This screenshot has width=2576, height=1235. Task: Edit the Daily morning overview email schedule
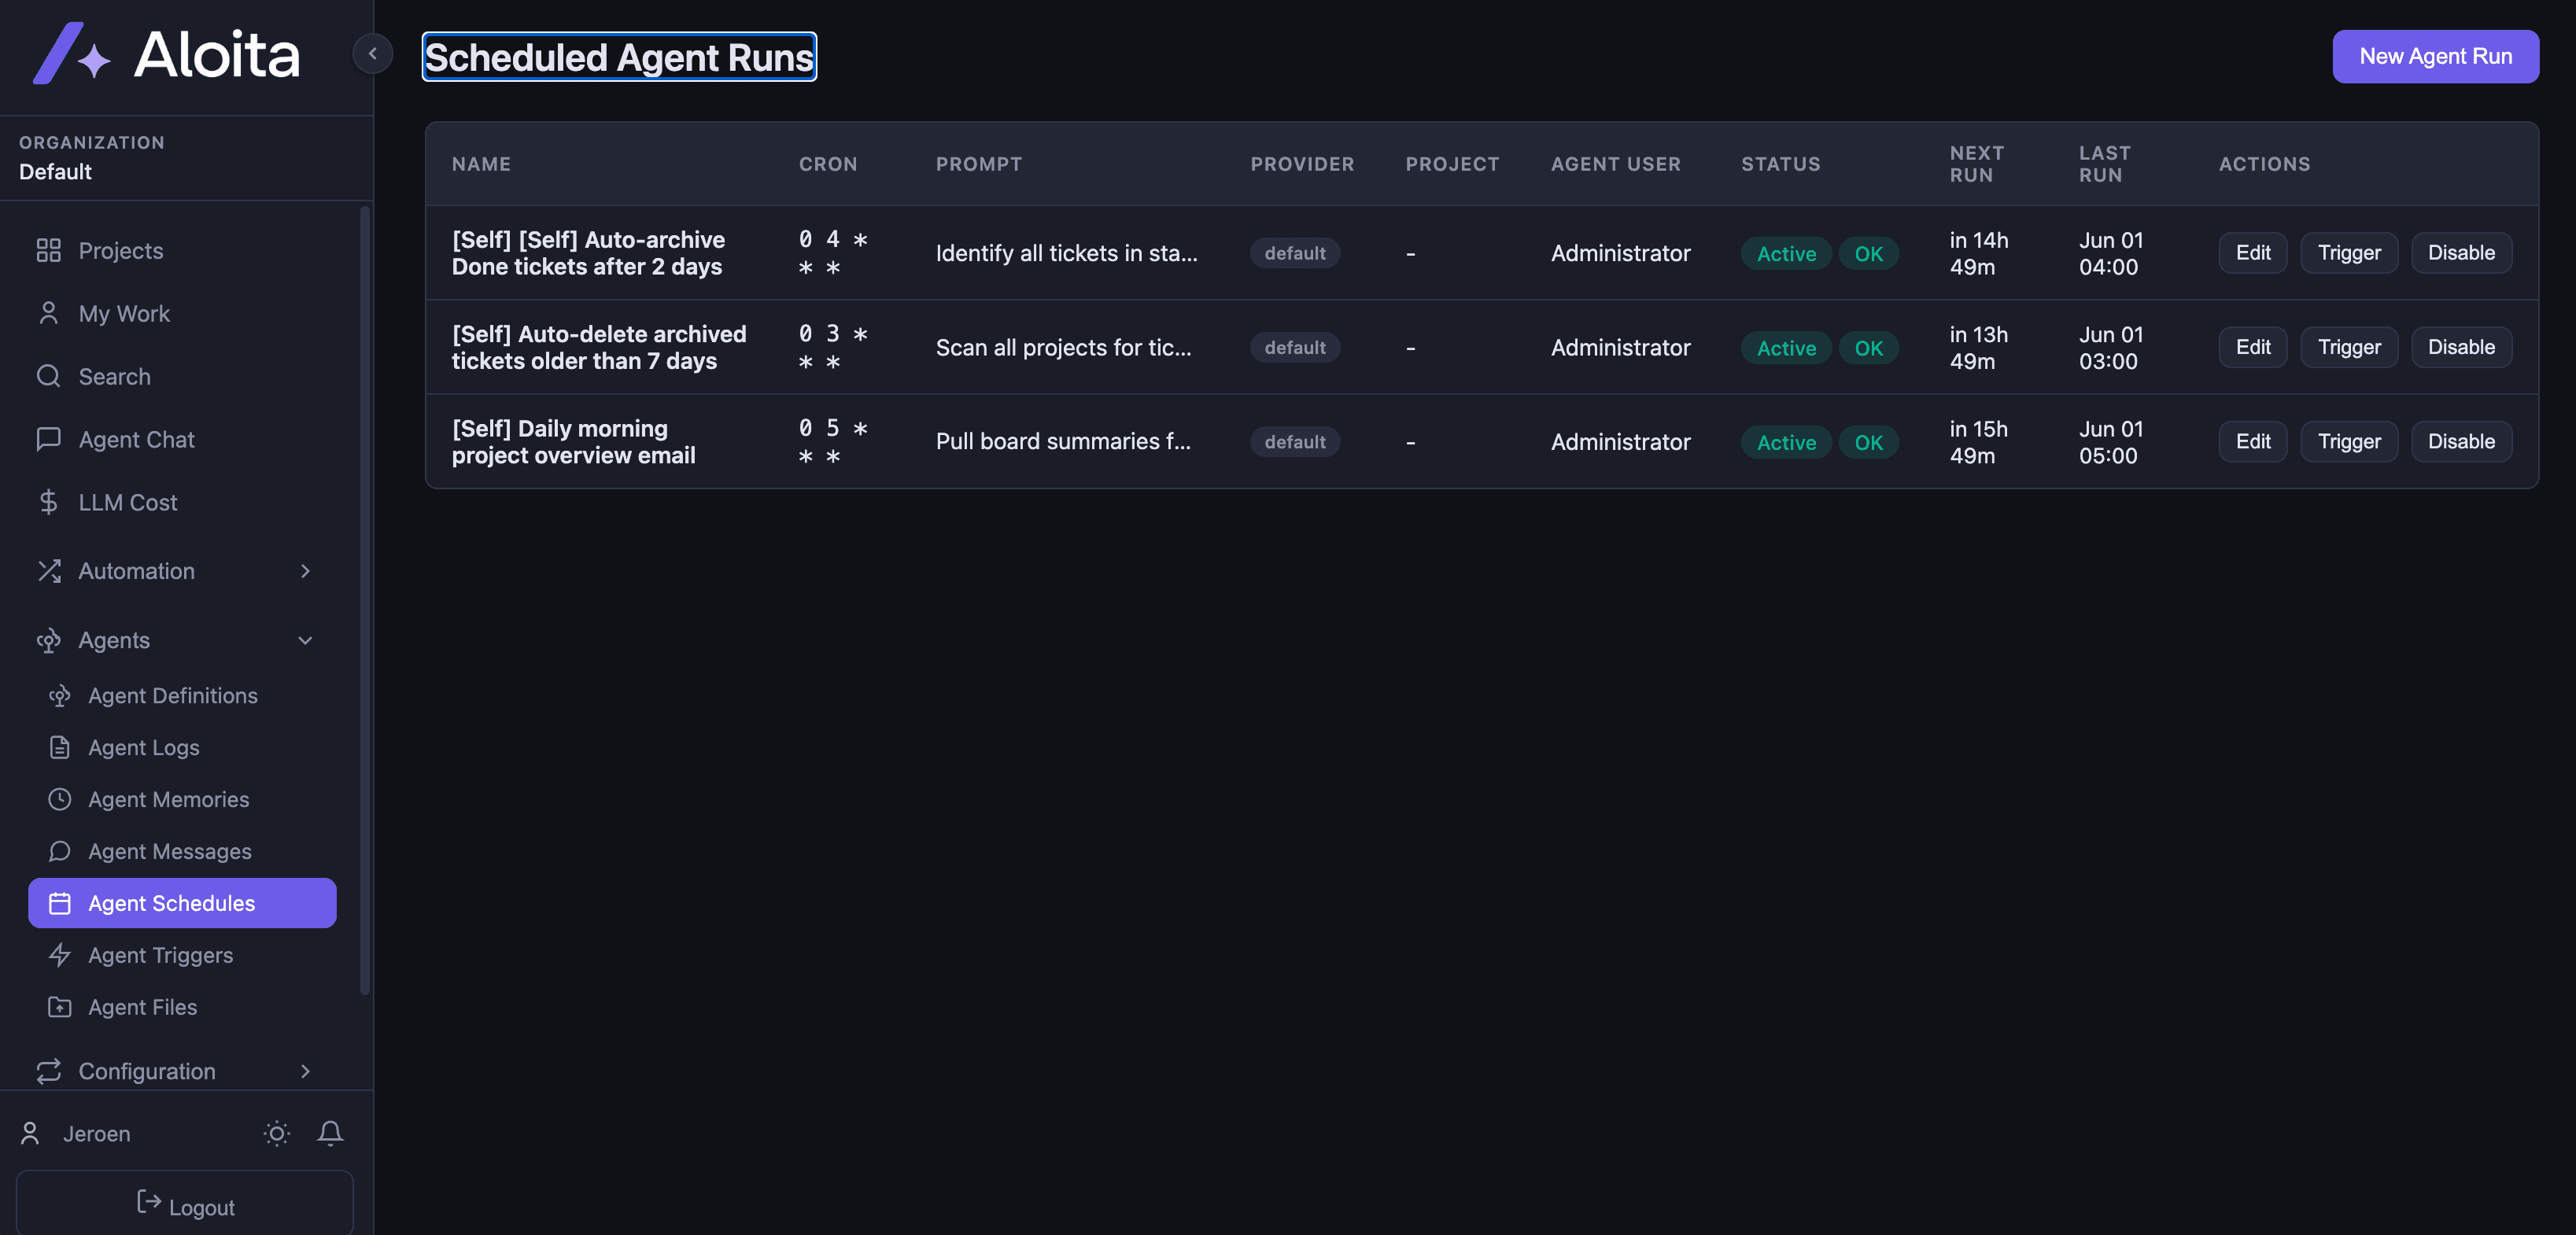2252,441
